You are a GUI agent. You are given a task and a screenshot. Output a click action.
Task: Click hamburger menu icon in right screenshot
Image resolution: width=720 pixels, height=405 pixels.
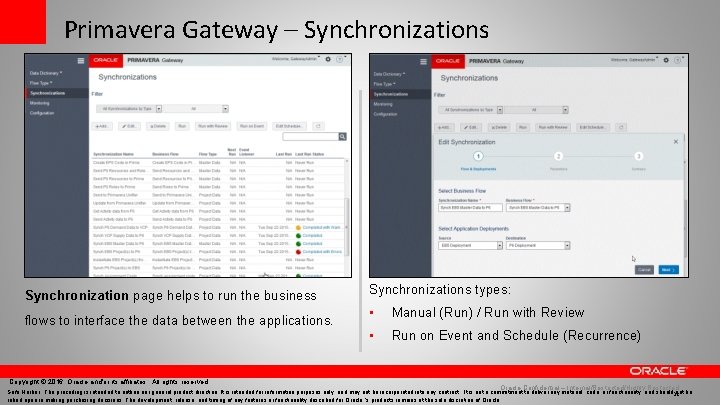tap(423, 62)
